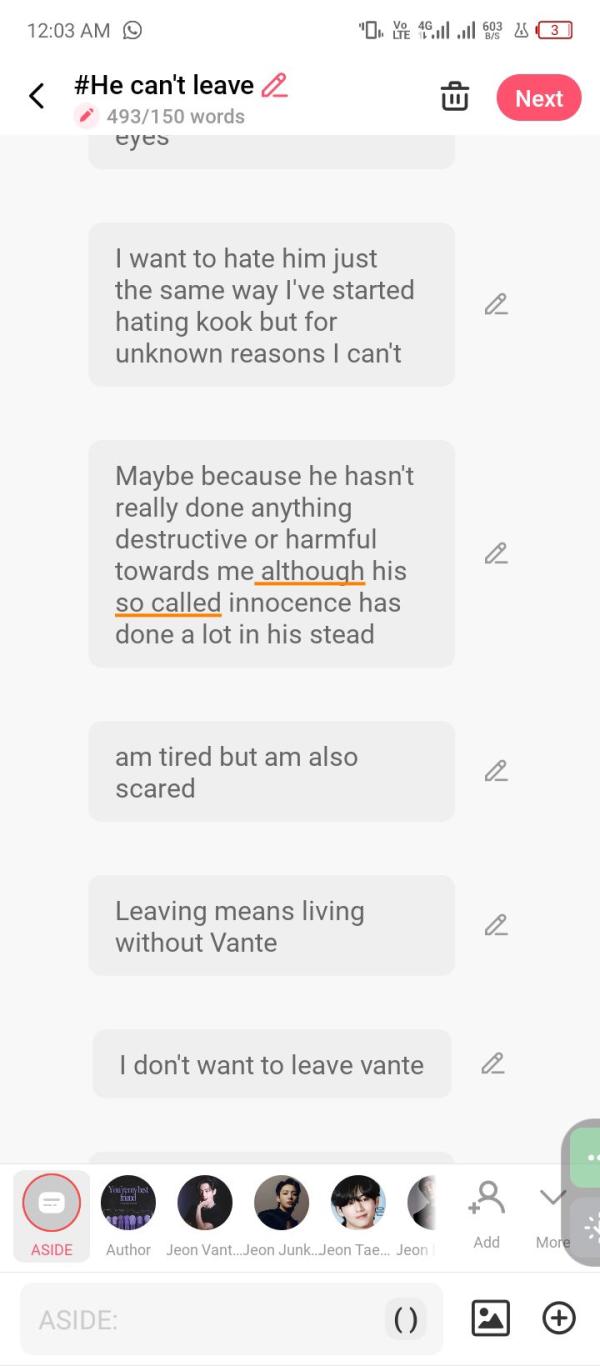Choose Jeon Junk... character avatar
The image size is (600, 1366).
coord(282,1215)
